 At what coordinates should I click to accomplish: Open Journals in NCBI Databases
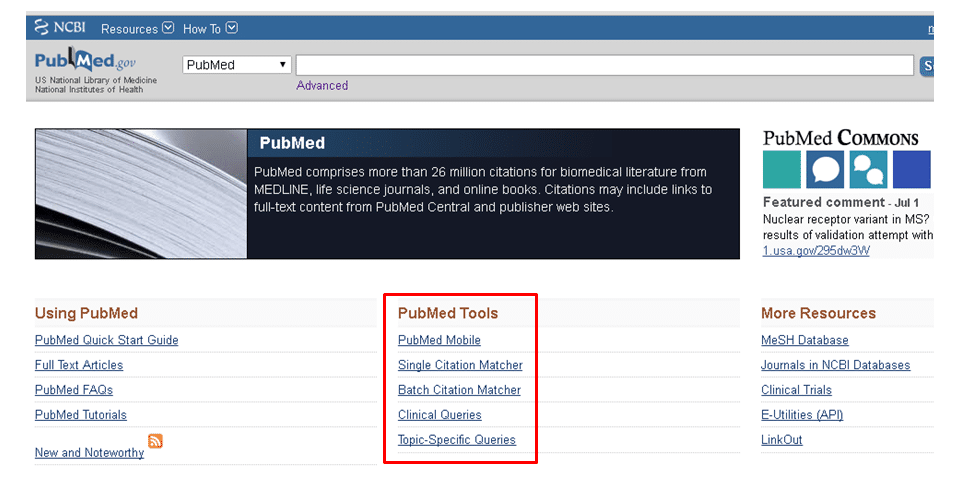836,365
